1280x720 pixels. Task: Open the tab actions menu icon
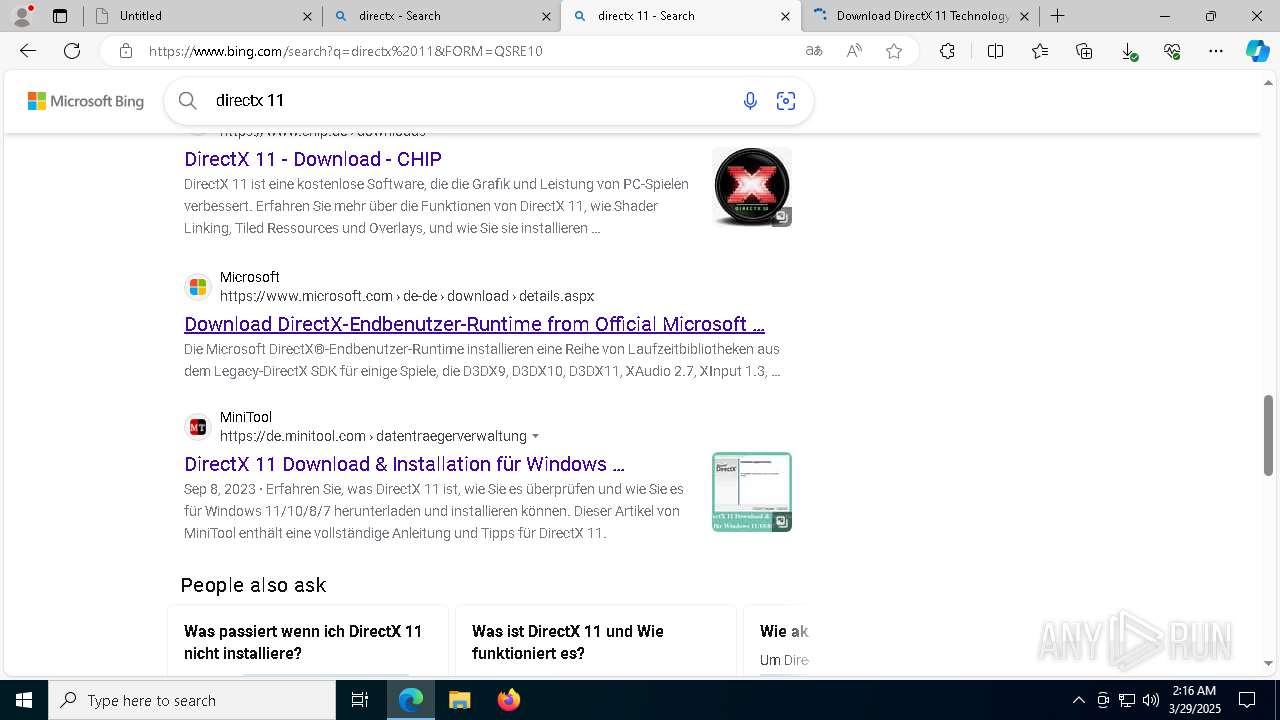tap(60, 16)
